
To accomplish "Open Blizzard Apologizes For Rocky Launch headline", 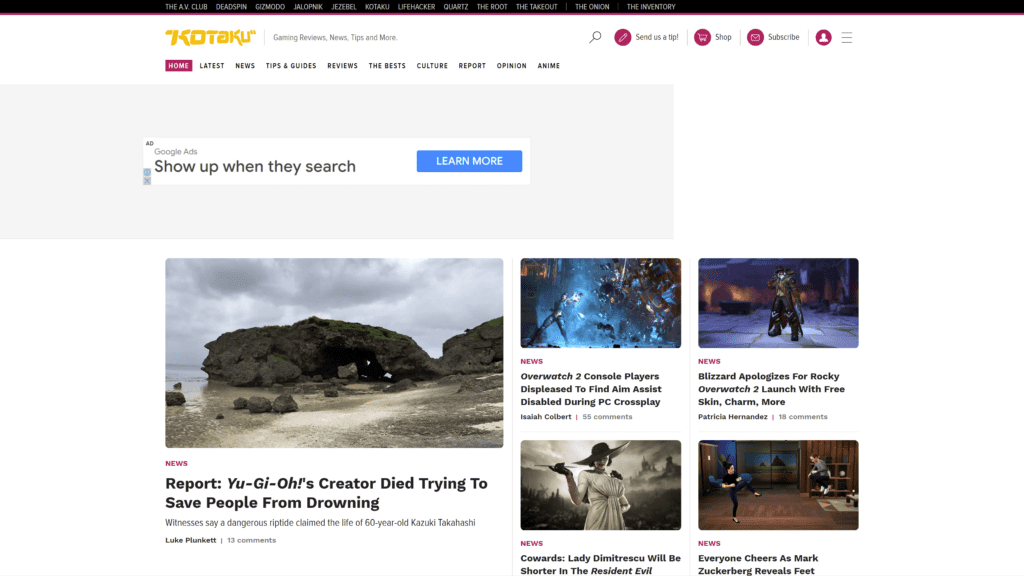I will point(771,389).
